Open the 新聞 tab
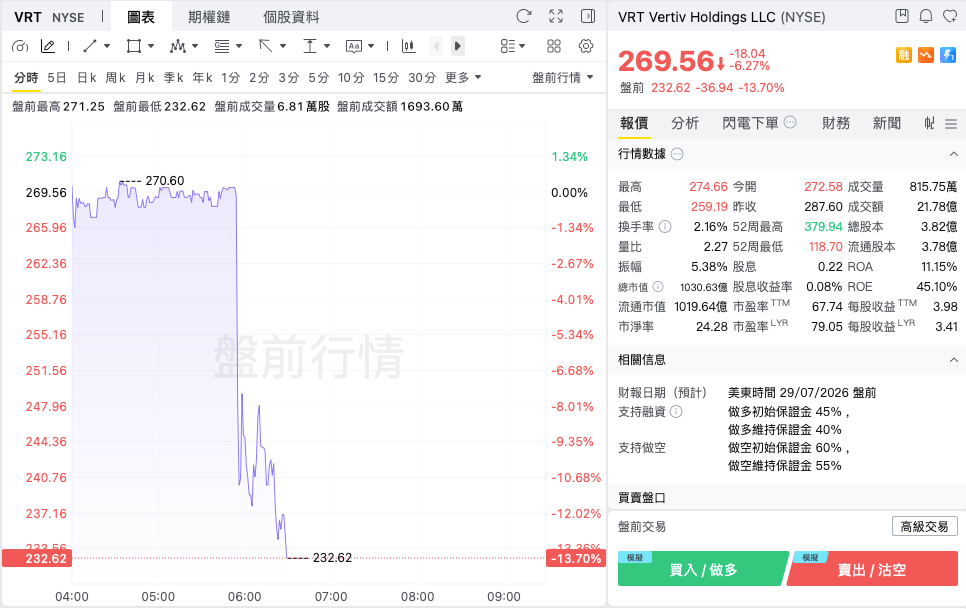 887,123
